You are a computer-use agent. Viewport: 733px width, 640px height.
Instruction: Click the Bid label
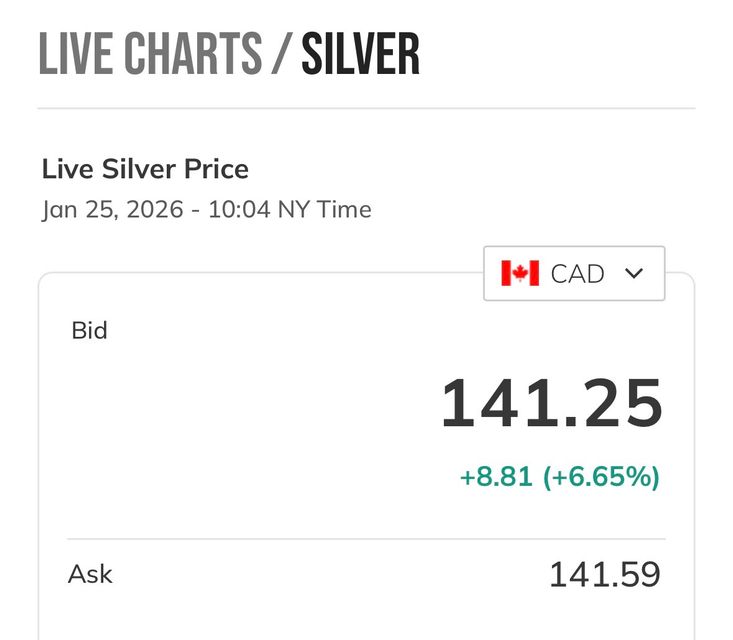tap(89, 330)
